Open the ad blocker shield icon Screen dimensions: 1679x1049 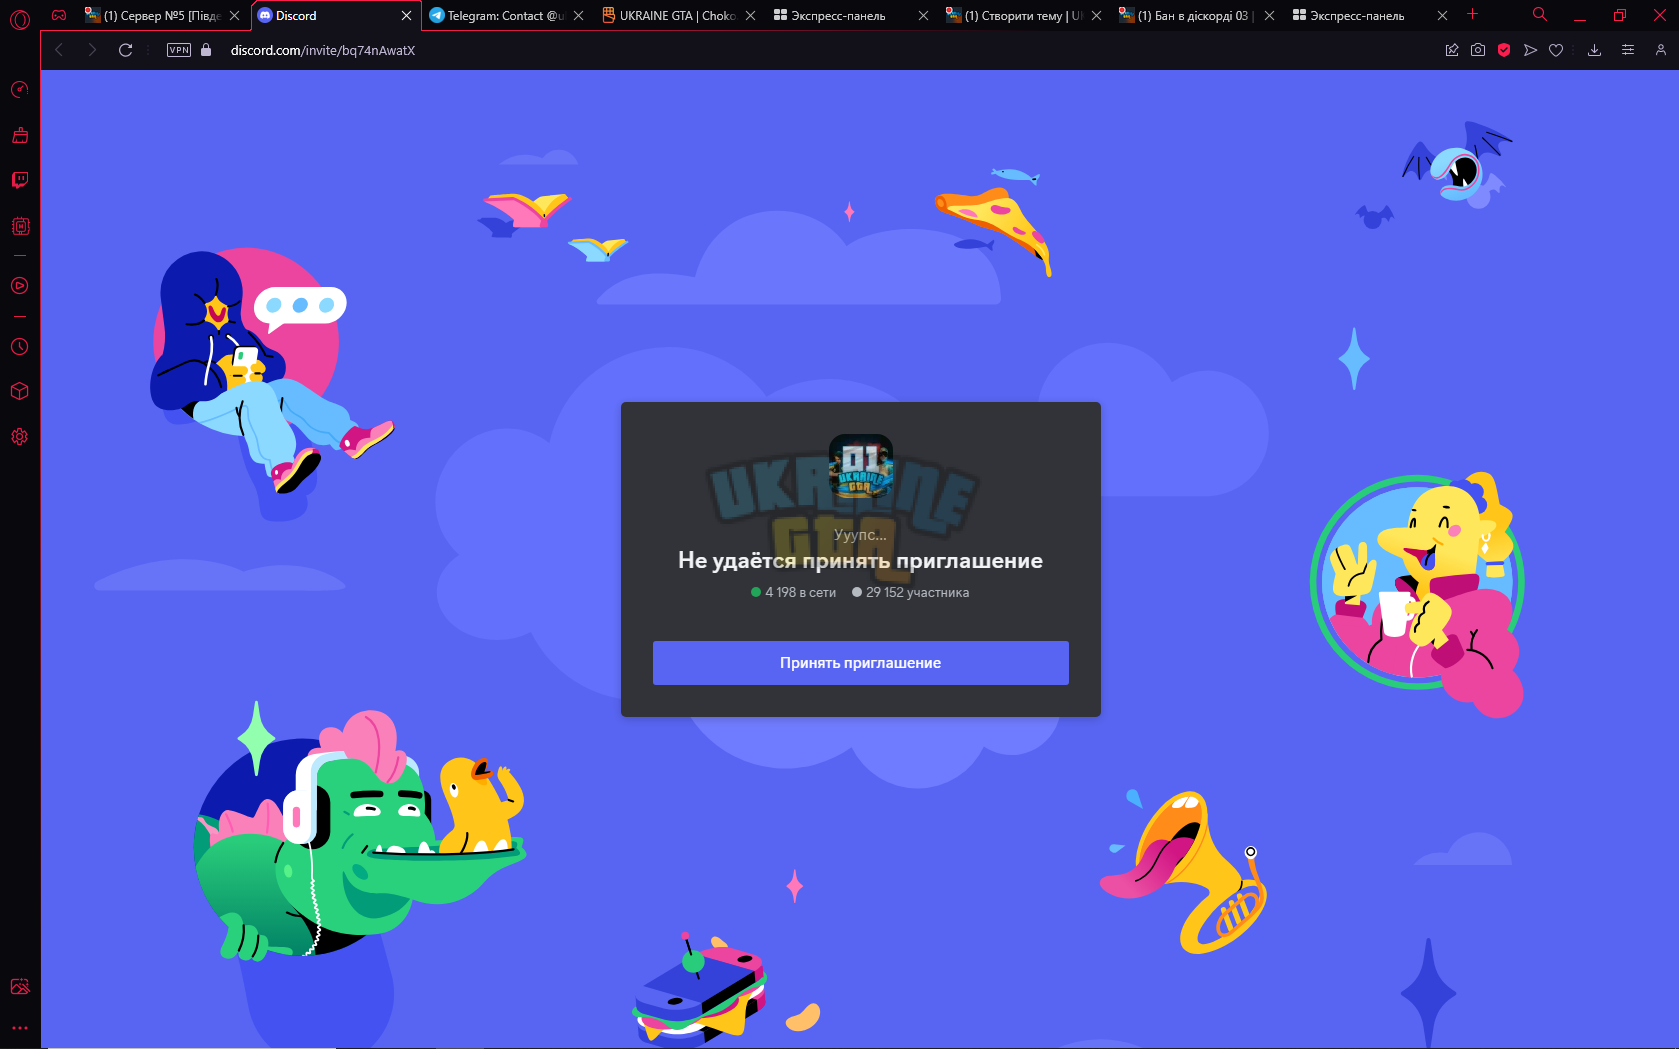(1504, 50)
